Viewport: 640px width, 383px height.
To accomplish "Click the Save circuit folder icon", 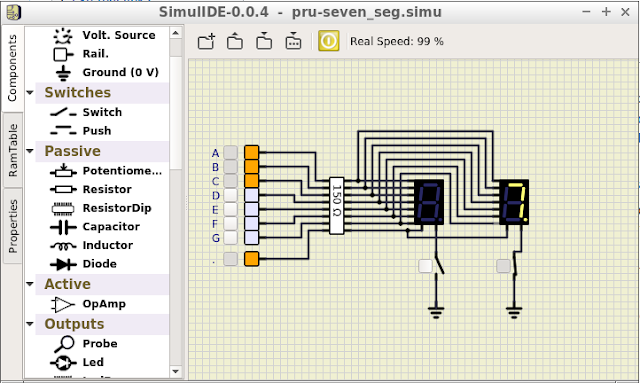I will coord(264,41).
